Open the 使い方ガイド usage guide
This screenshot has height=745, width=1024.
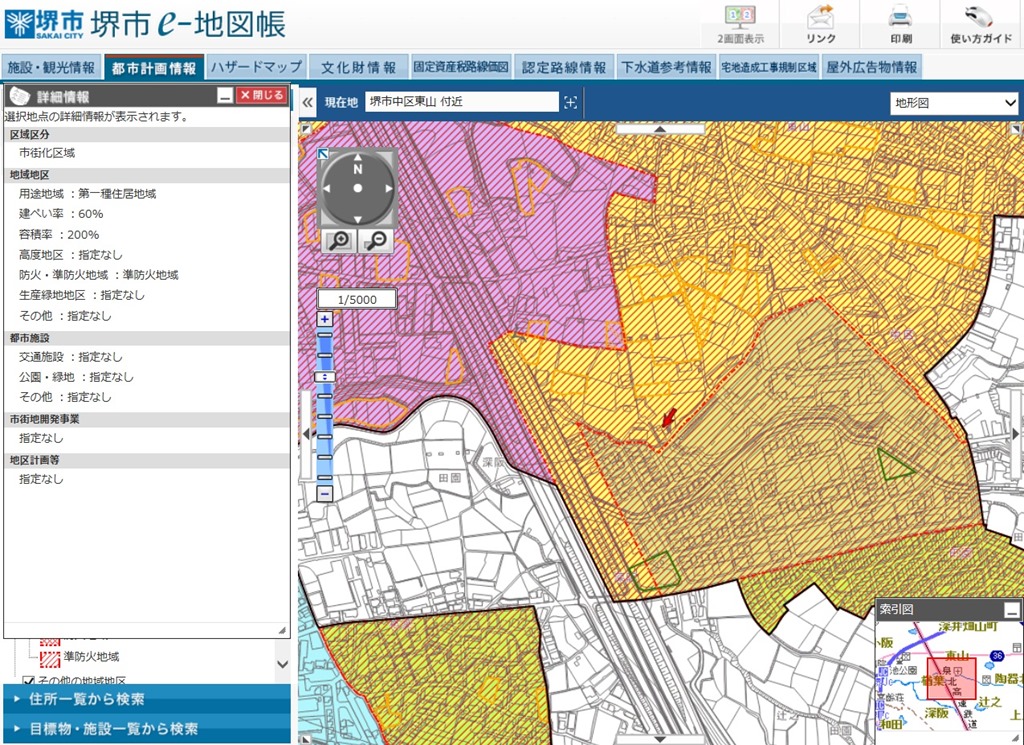pos(982,25)
